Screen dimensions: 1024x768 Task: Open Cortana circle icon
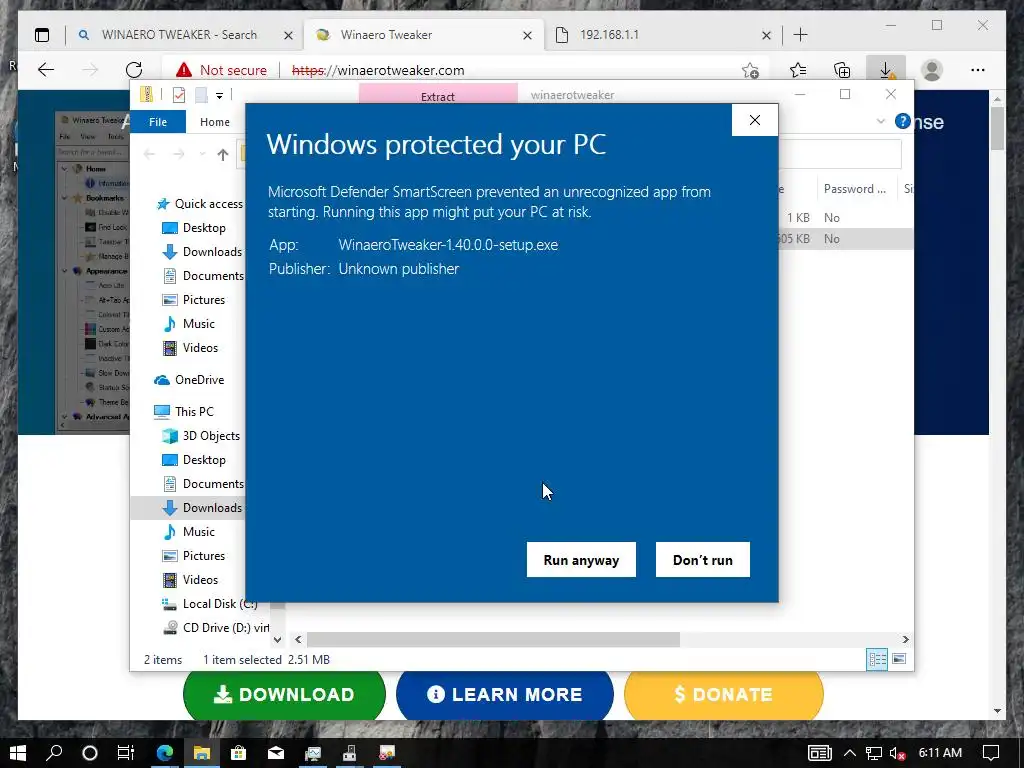[x=90, y=753]
